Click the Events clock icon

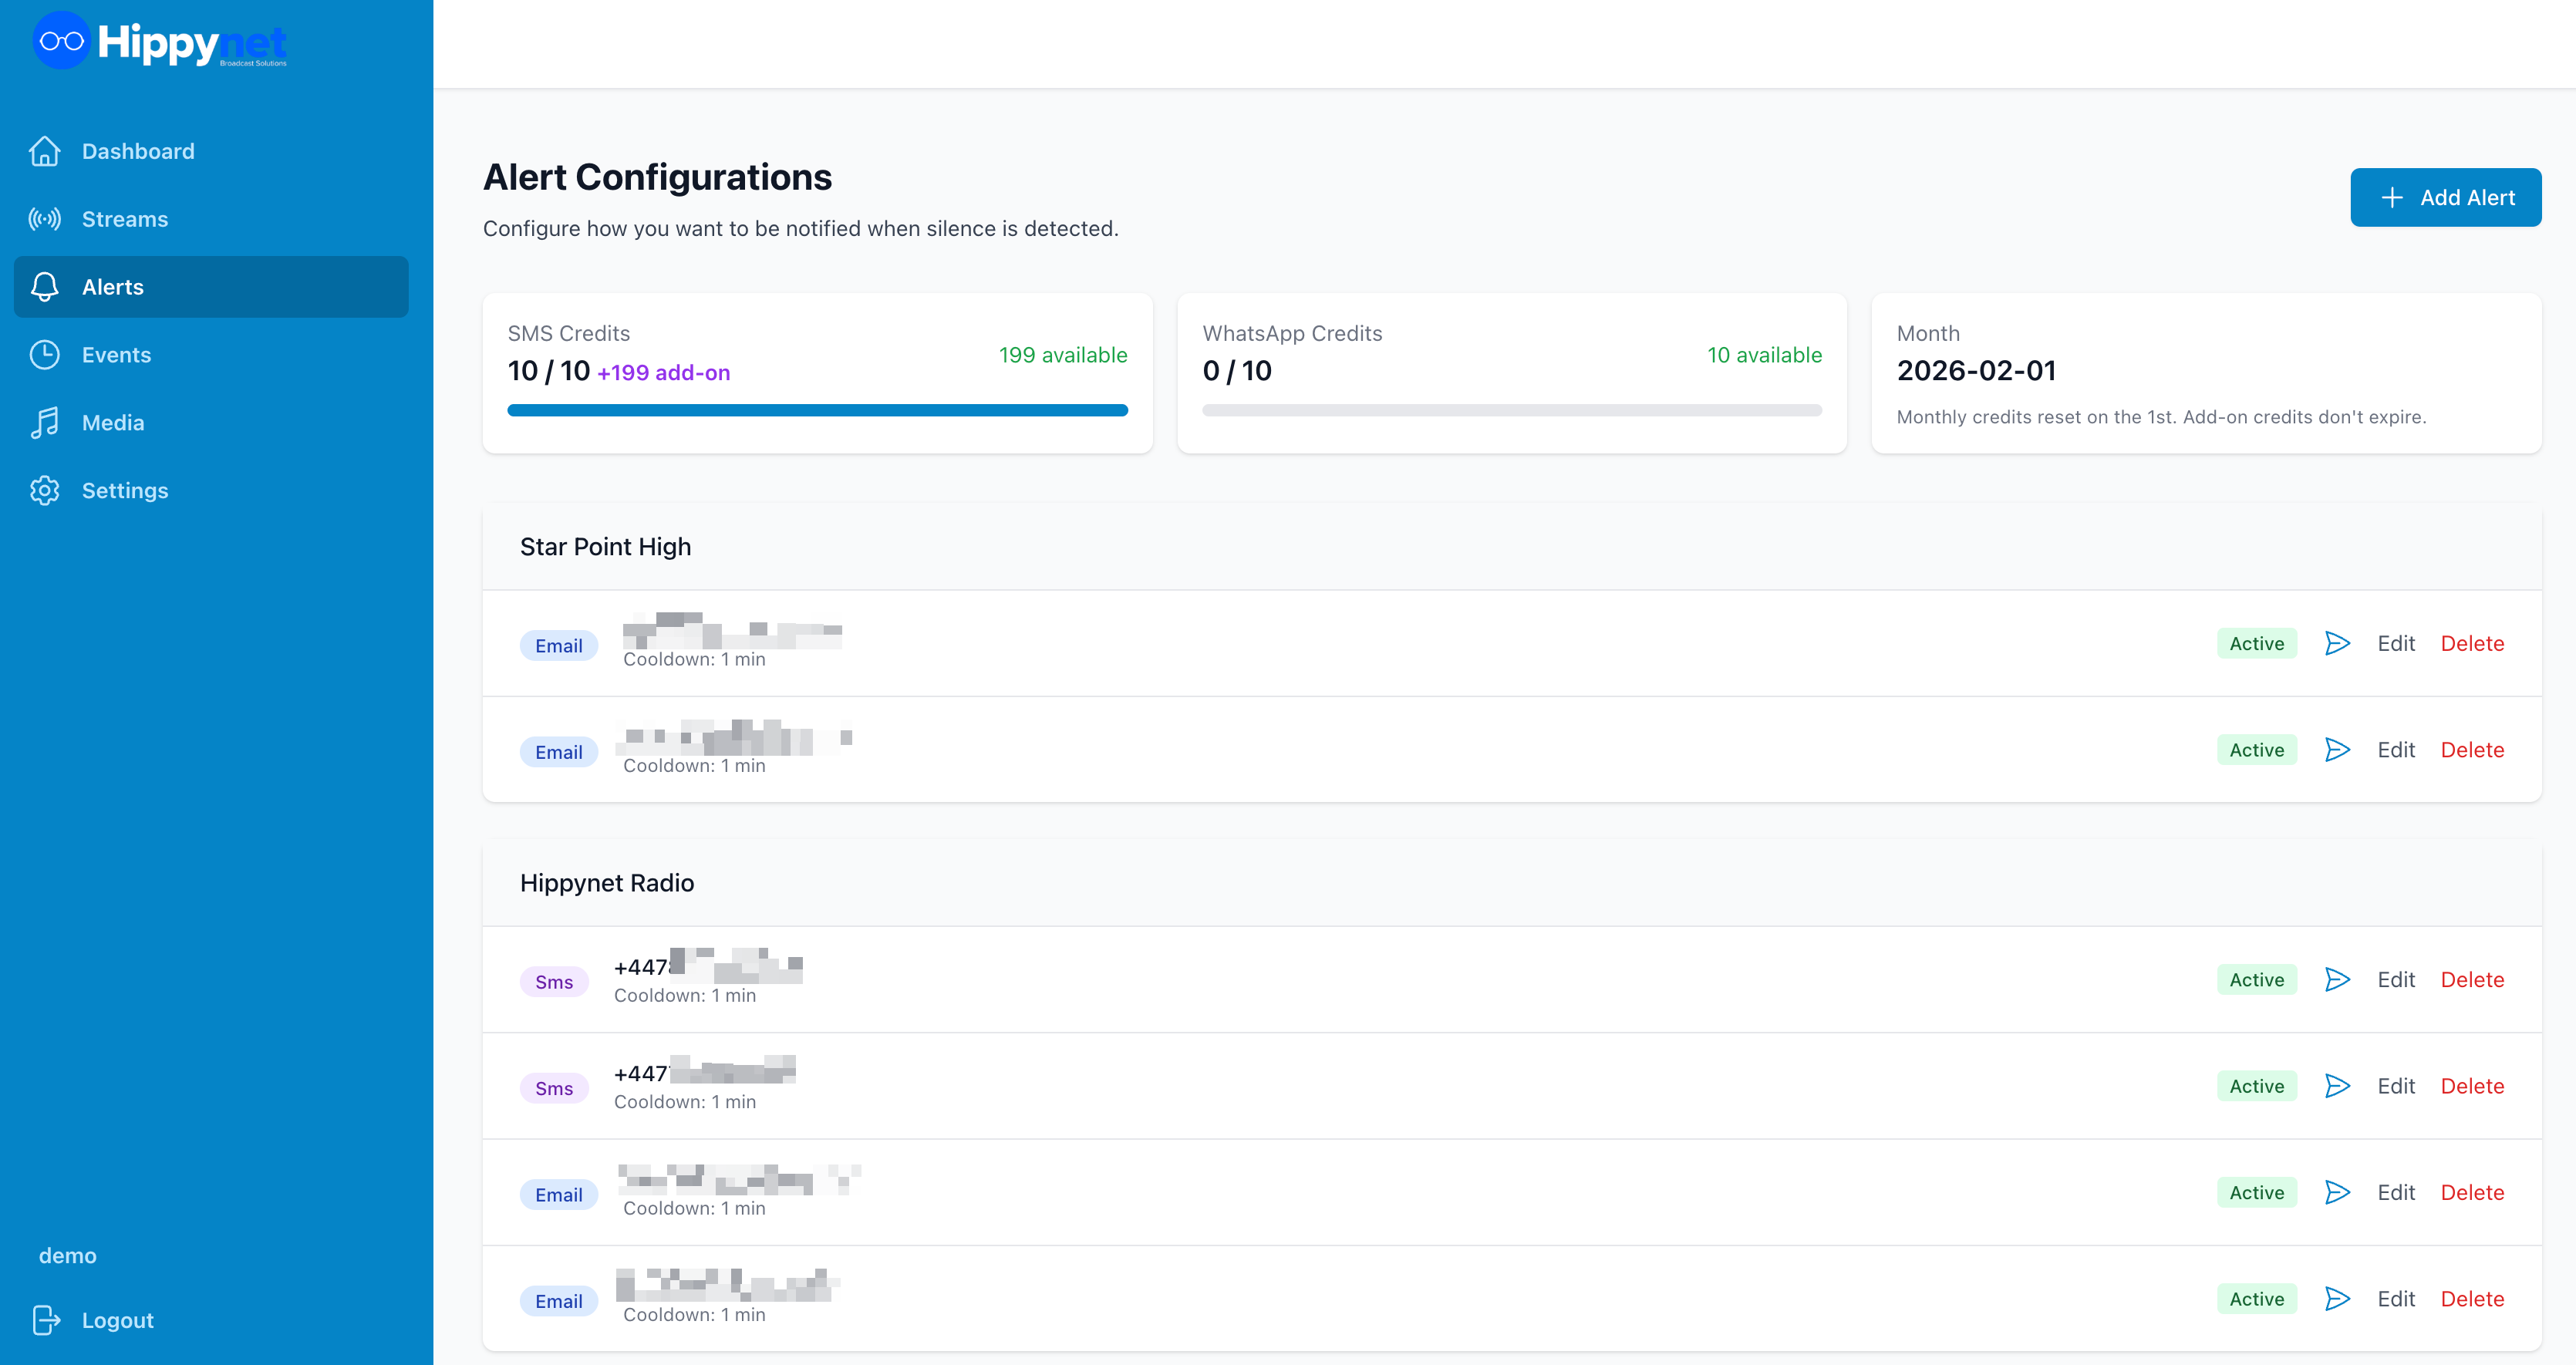click(x=45, y=355)
